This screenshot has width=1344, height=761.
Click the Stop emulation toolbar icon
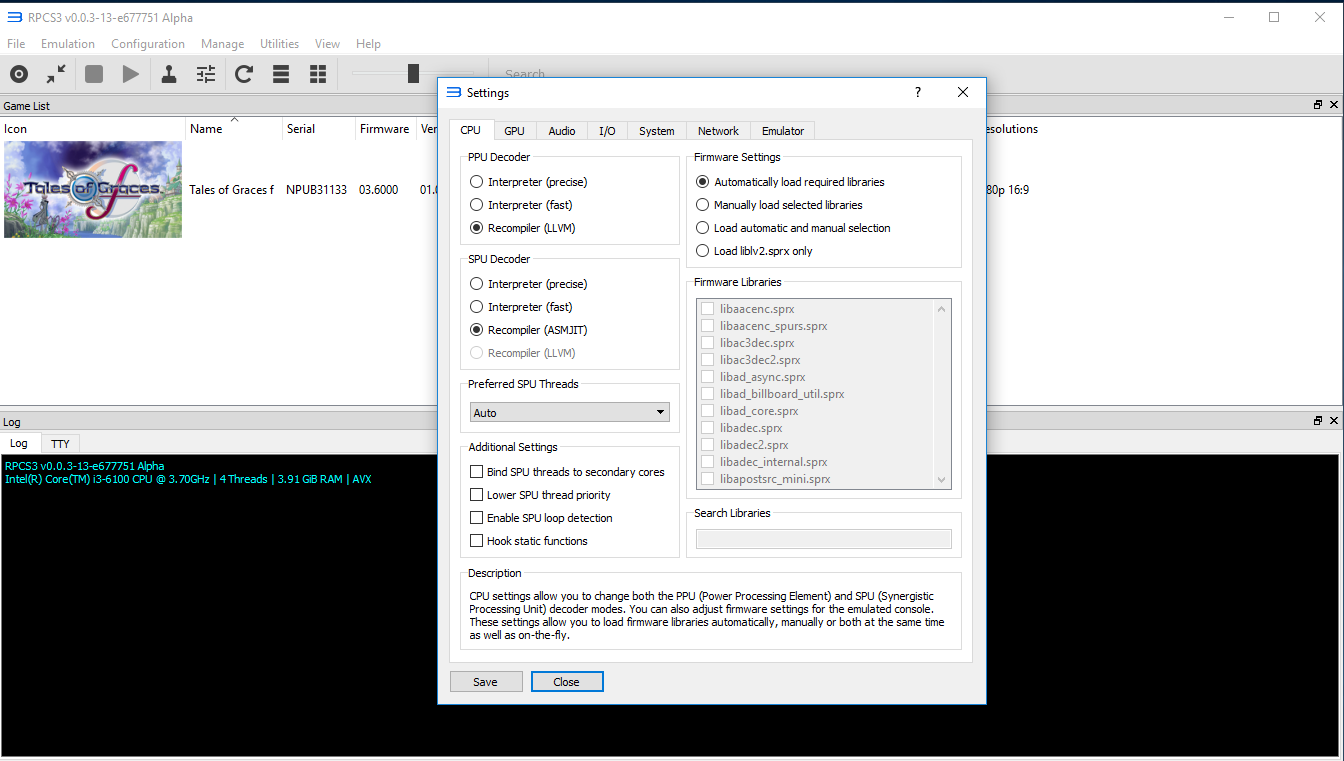pos(94,74)
